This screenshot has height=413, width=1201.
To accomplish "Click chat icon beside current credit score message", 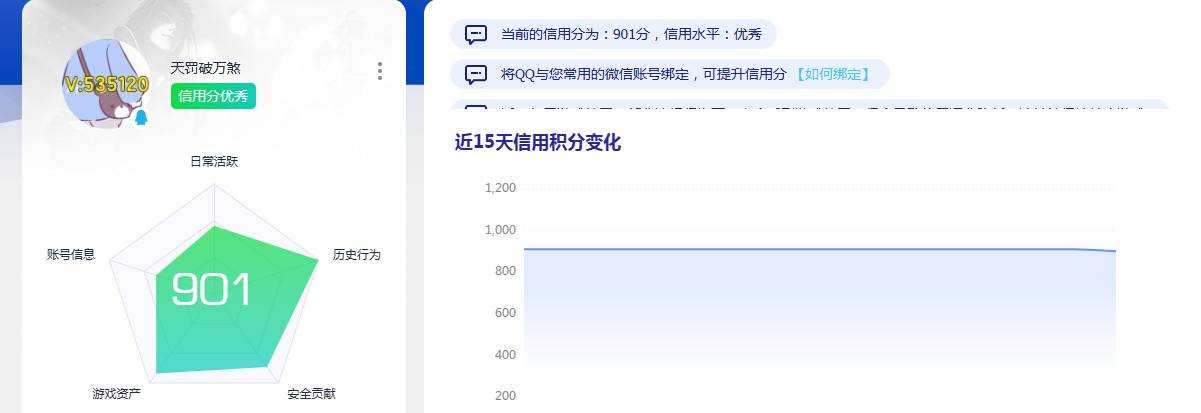I will 477,34.
